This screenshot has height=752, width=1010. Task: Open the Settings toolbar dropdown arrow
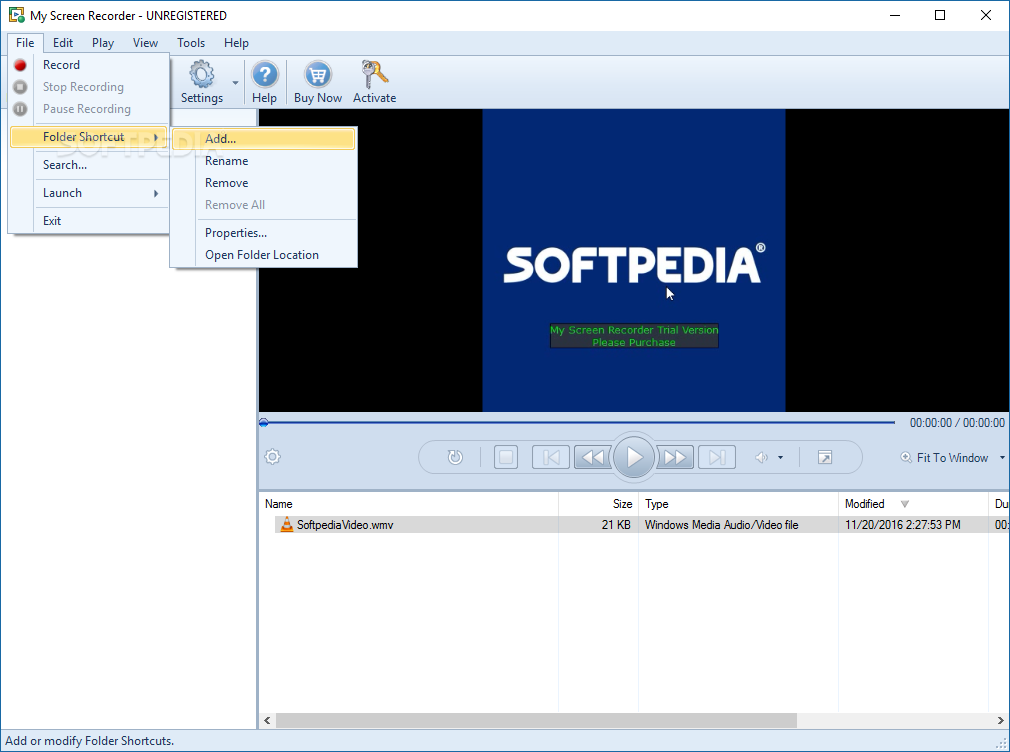(235, 82)
